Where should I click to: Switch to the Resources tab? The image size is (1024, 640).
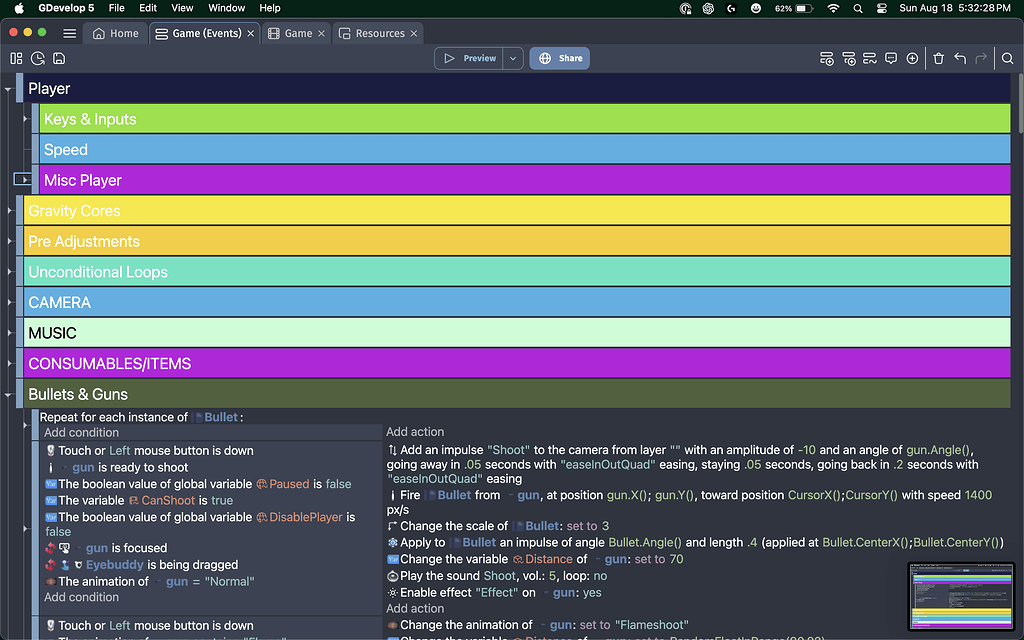point(378,32)
